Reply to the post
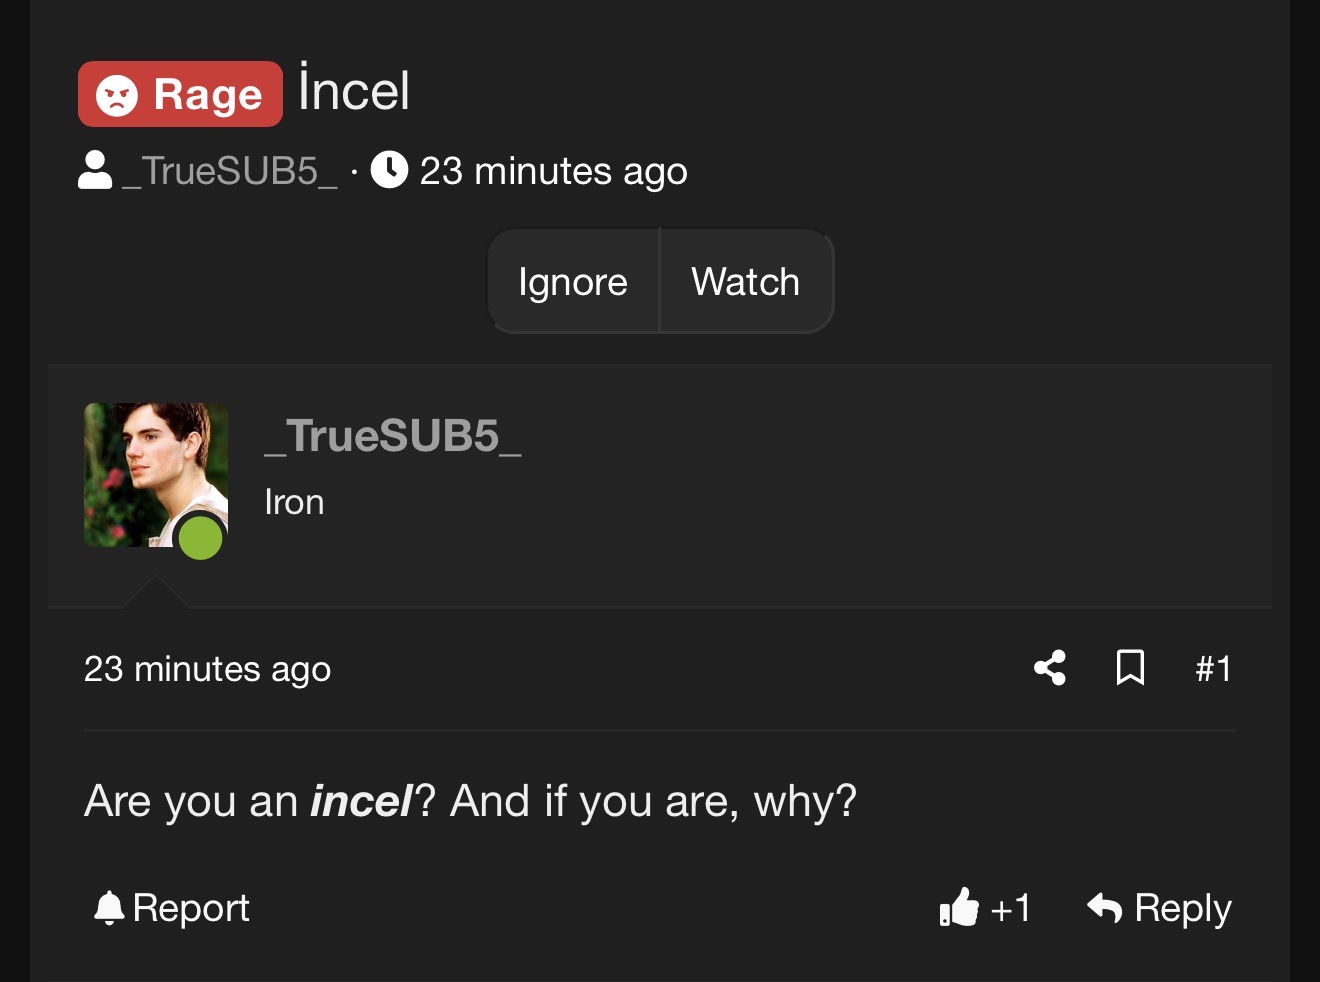Image resolution: width=1320 pixels, height=982 pixels. [x=1159, y=908]
